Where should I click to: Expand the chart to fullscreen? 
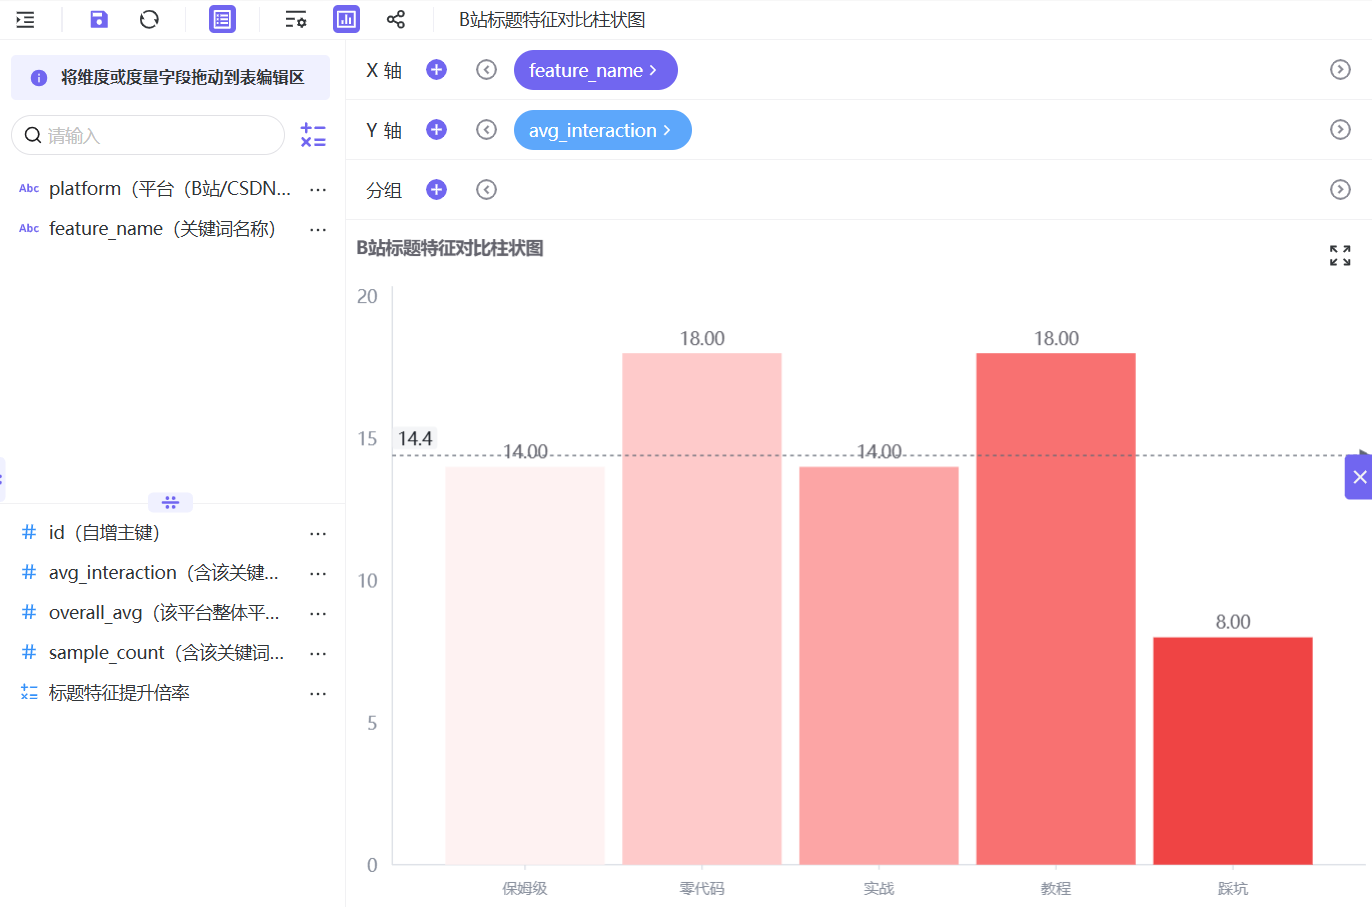(x=1340, y=255)
